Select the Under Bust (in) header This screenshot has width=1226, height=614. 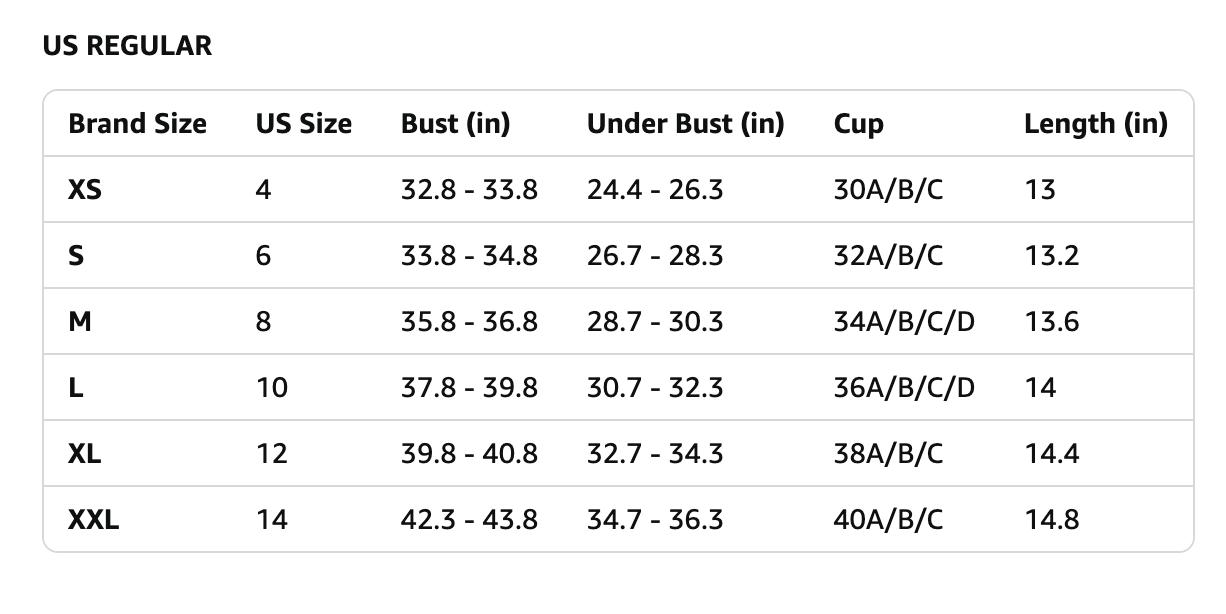(685, 124)
